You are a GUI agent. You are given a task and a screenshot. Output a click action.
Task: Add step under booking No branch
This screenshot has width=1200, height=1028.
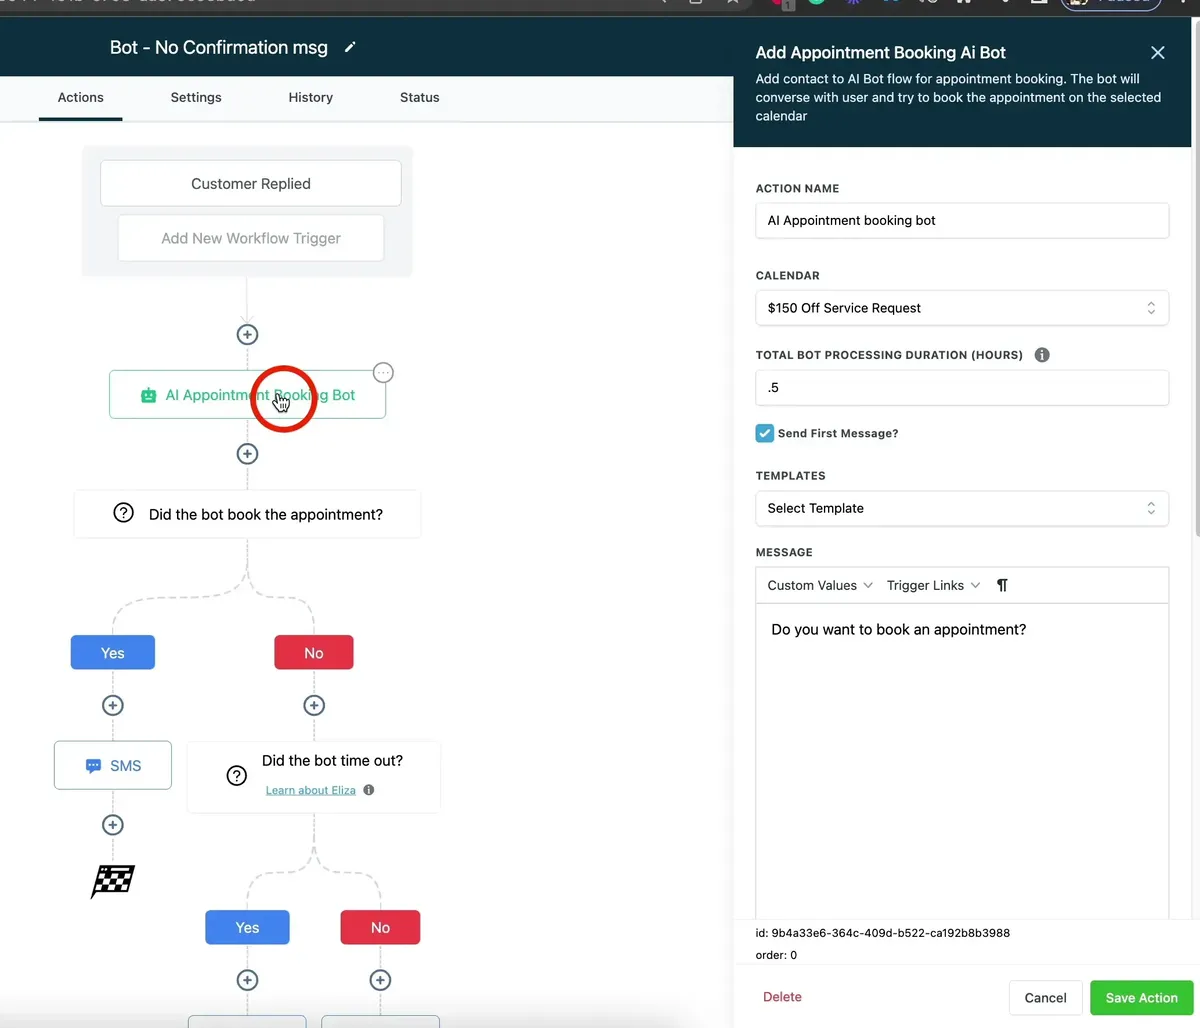point(314,706)
